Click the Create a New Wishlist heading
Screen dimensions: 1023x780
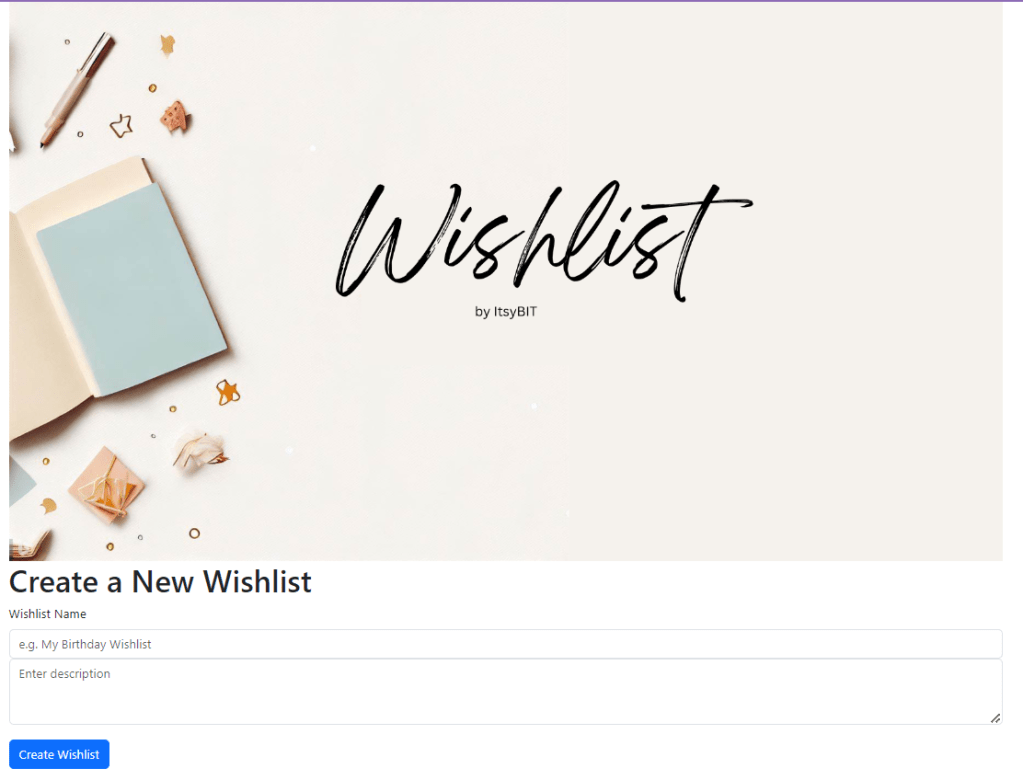click(160, 582)
